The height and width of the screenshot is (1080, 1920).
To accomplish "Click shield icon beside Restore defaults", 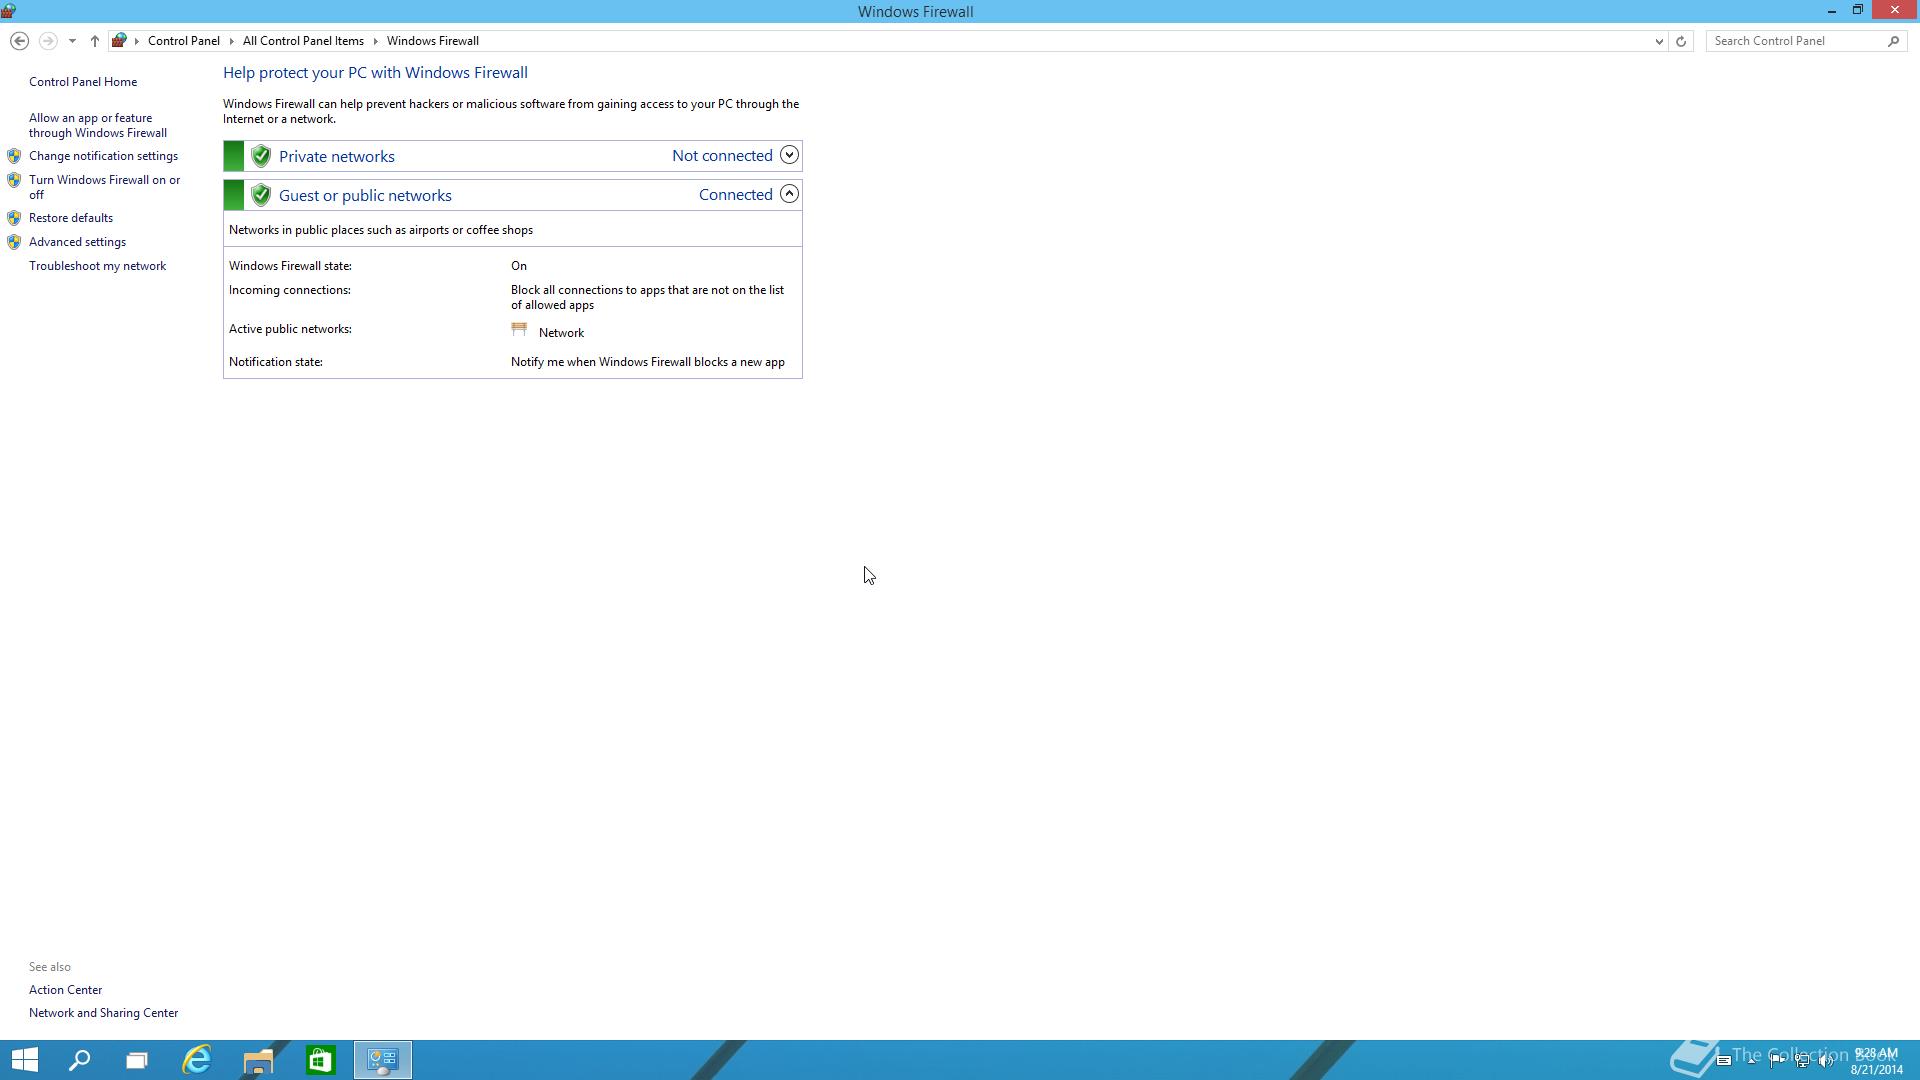I will click(14, 218).
